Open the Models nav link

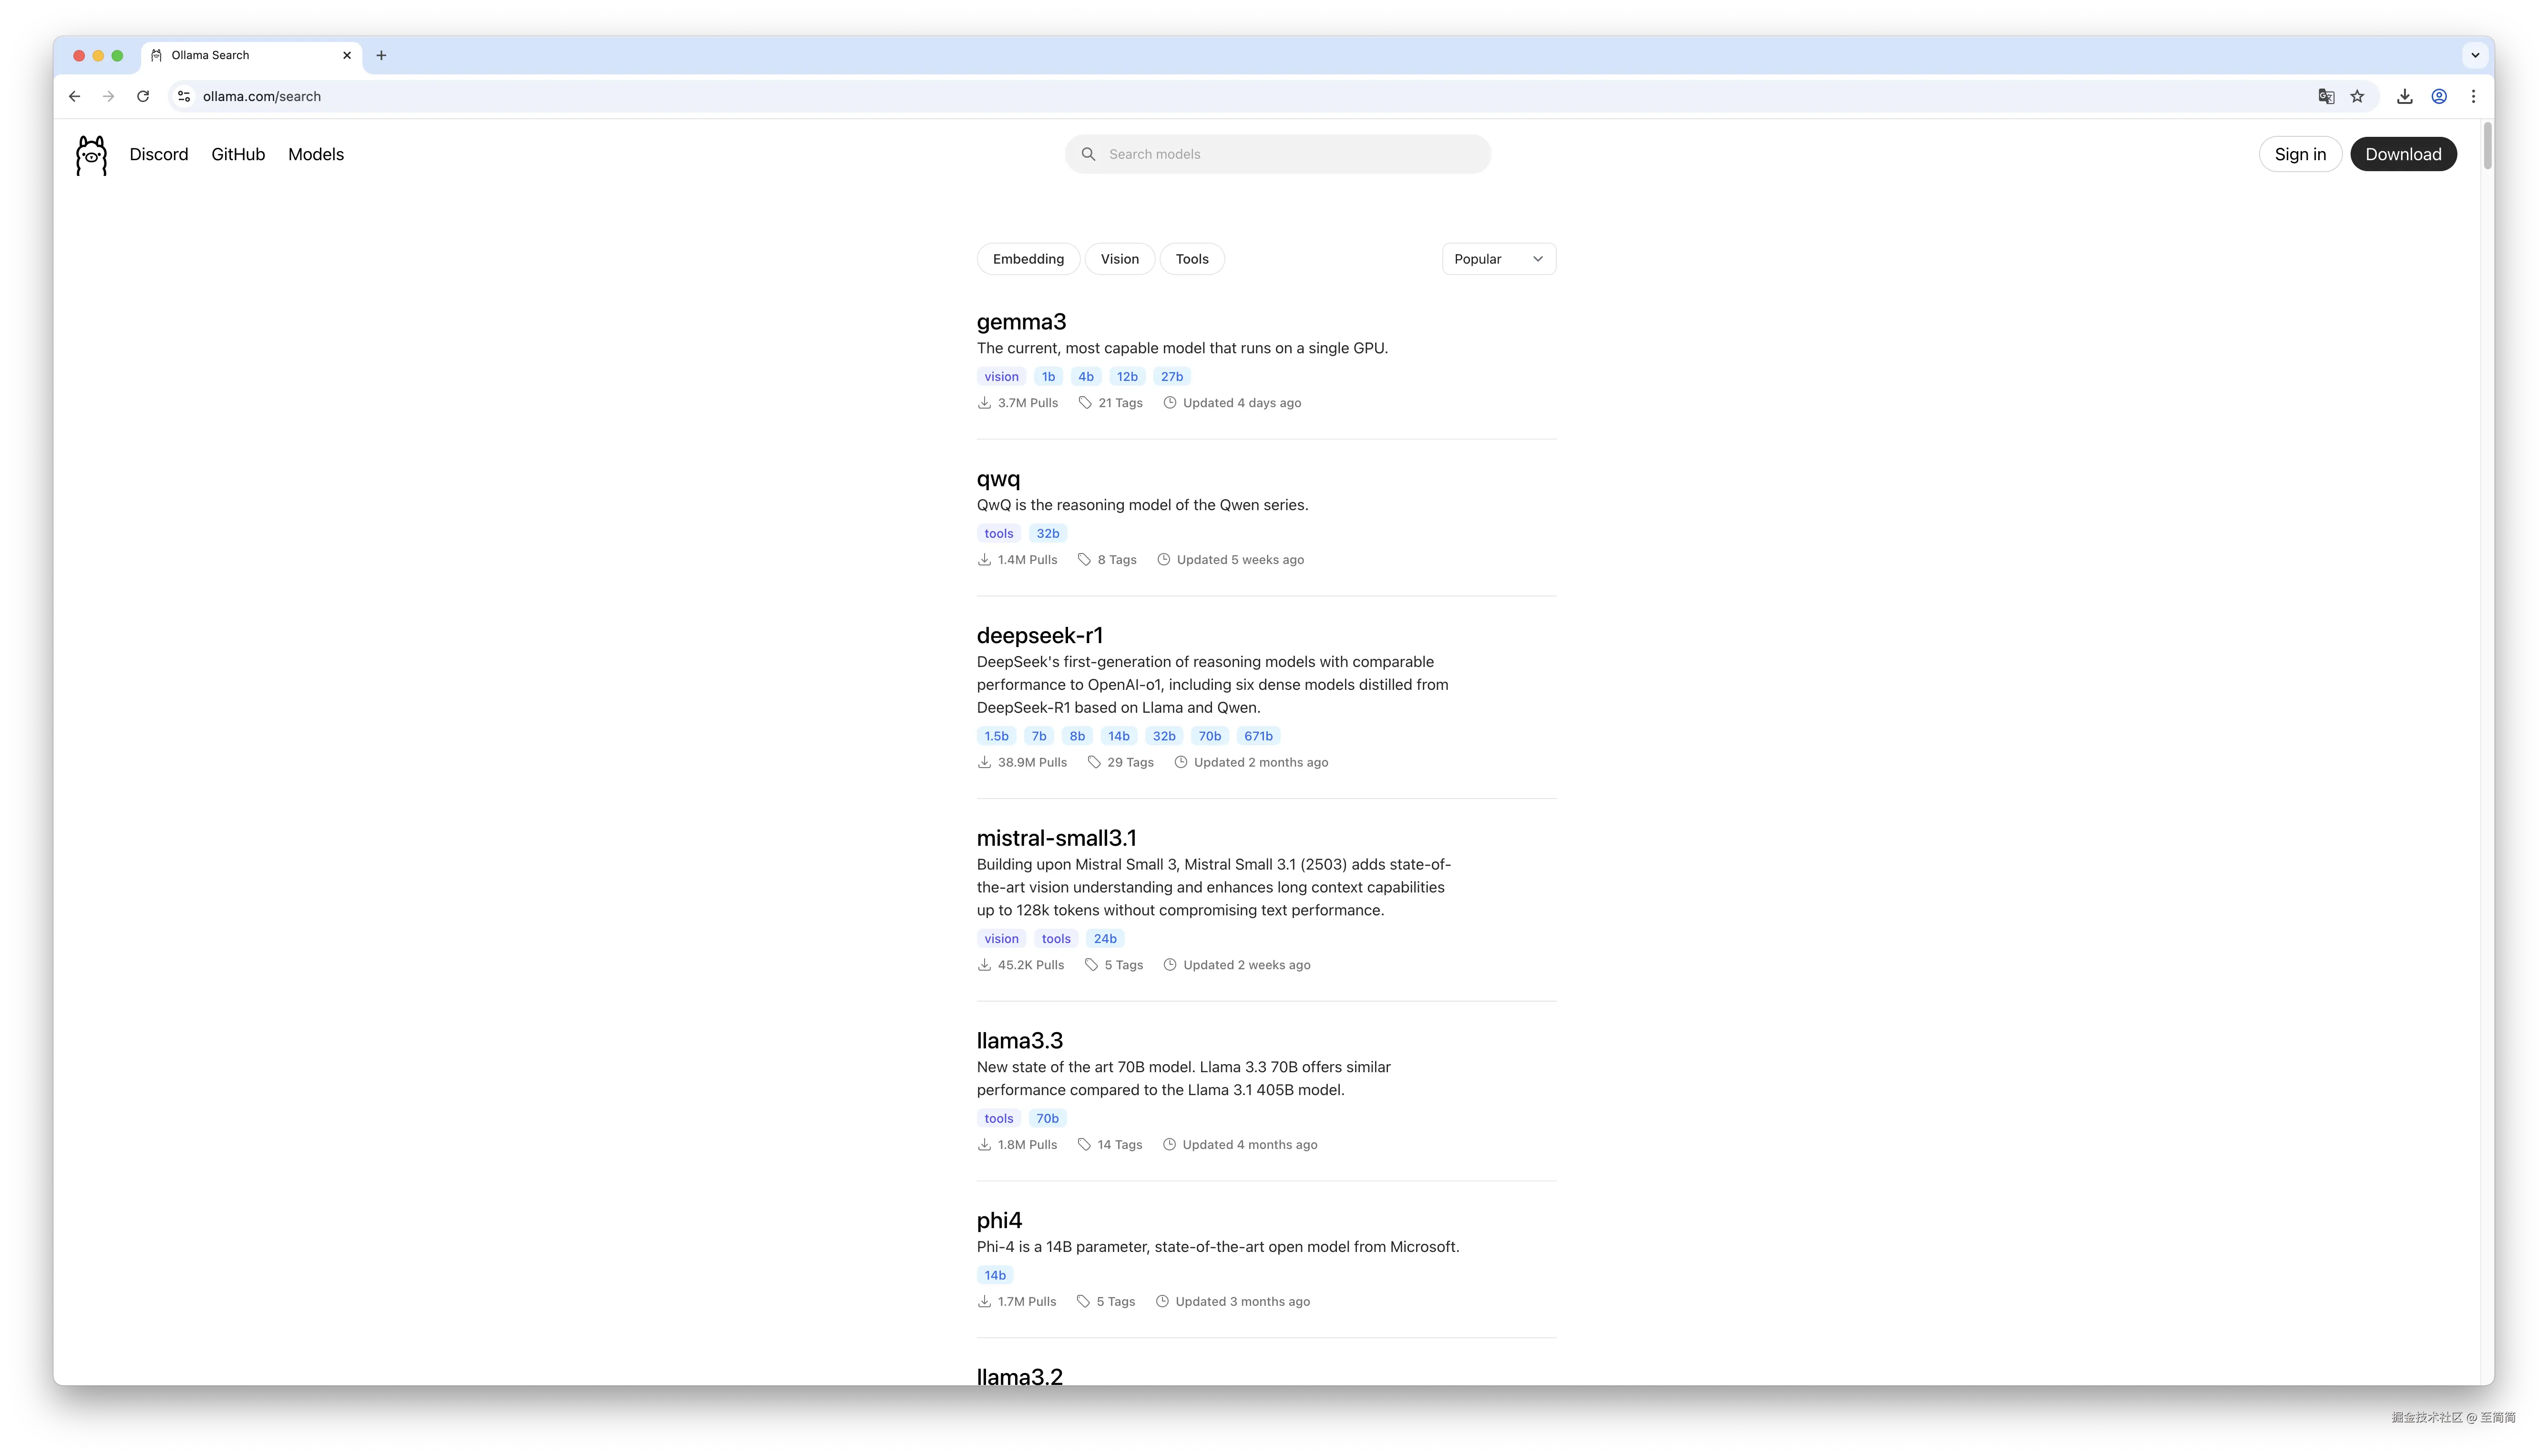pyautogui.click(x=316, y=154)
